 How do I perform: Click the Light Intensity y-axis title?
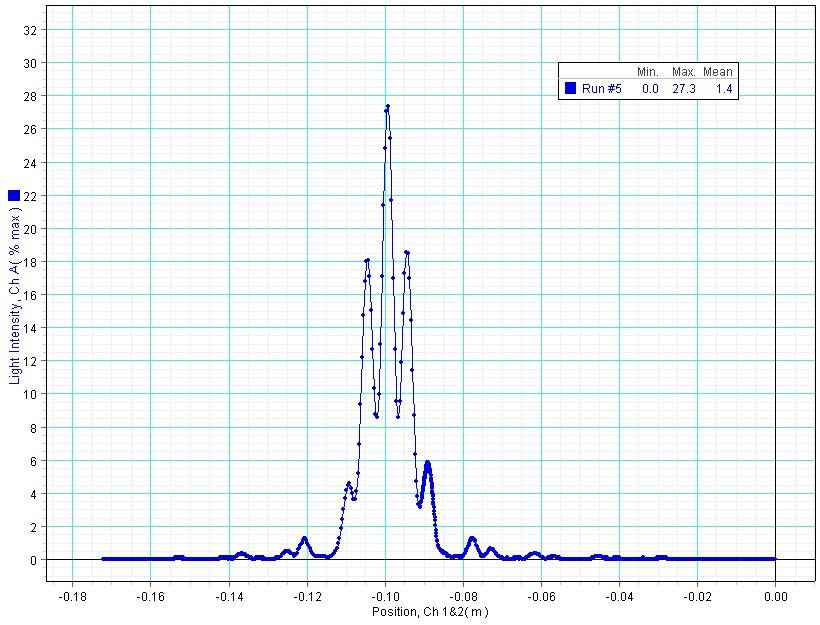point(15,296)
